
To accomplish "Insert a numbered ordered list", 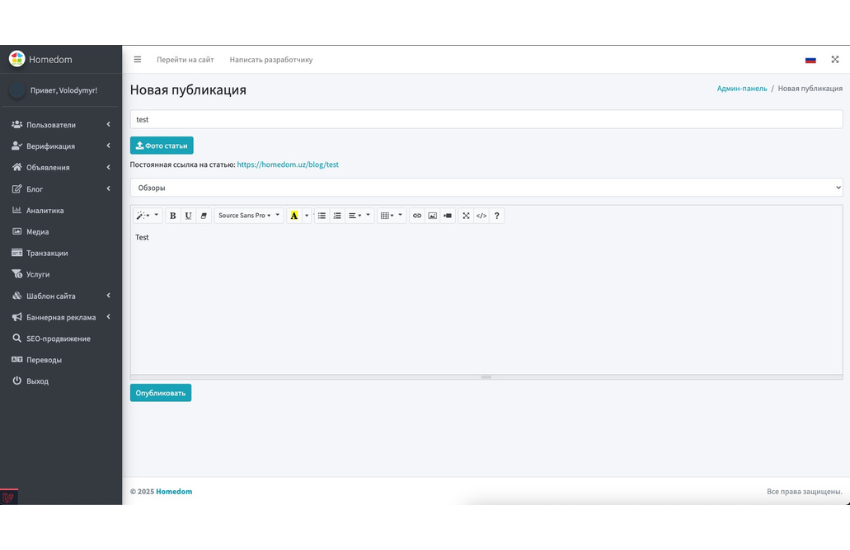I will click(337, 216).
